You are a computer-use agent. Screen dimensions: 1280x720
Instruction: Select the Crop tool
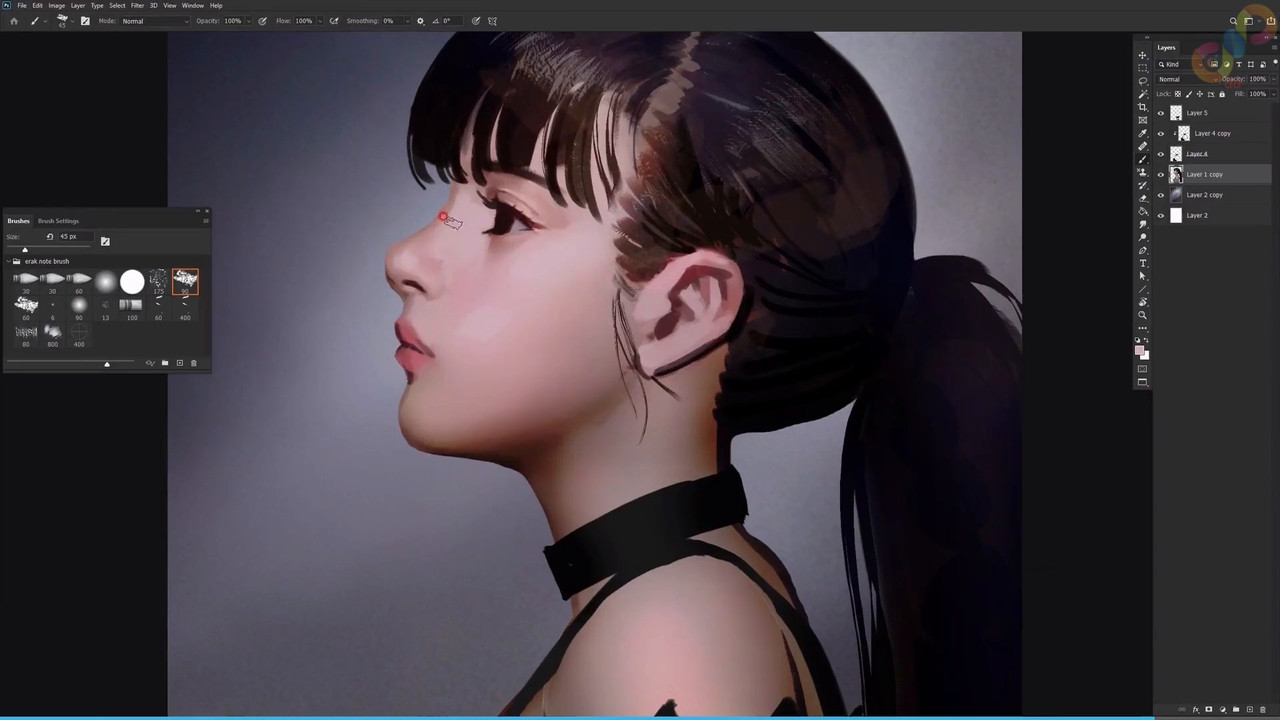pyautogui.click(x=1143, y=107)
